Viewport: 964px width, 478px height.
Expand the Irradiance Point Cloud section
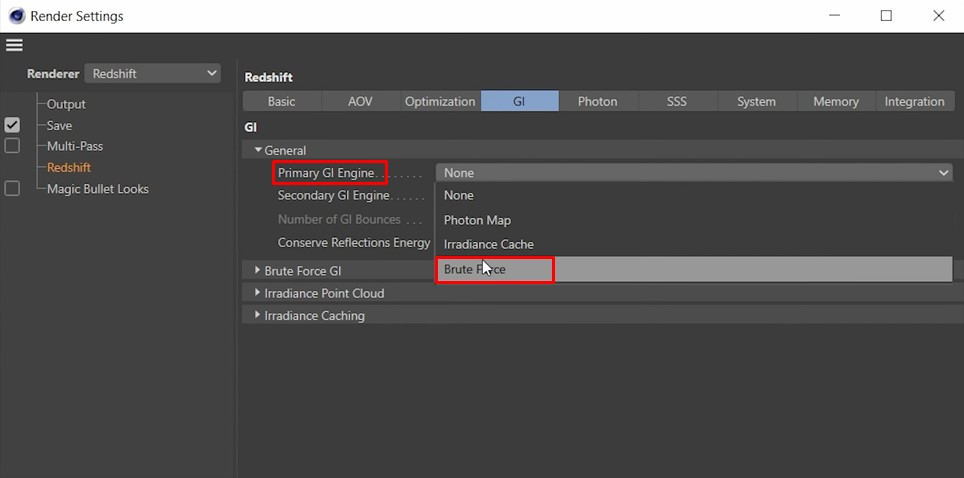(x=258, y=293)
